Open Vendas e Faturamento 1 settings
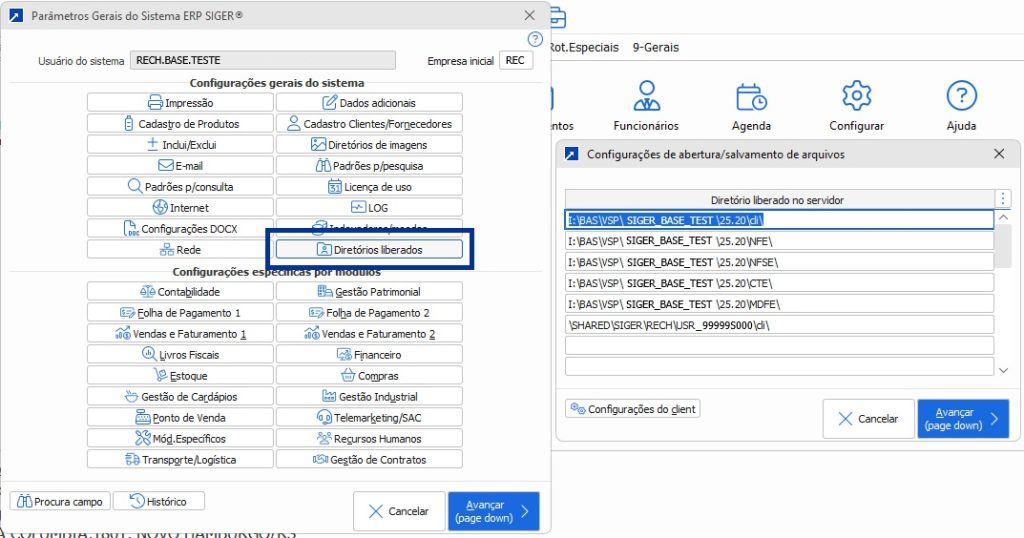The image size is (1024, 538). (180, 333)
